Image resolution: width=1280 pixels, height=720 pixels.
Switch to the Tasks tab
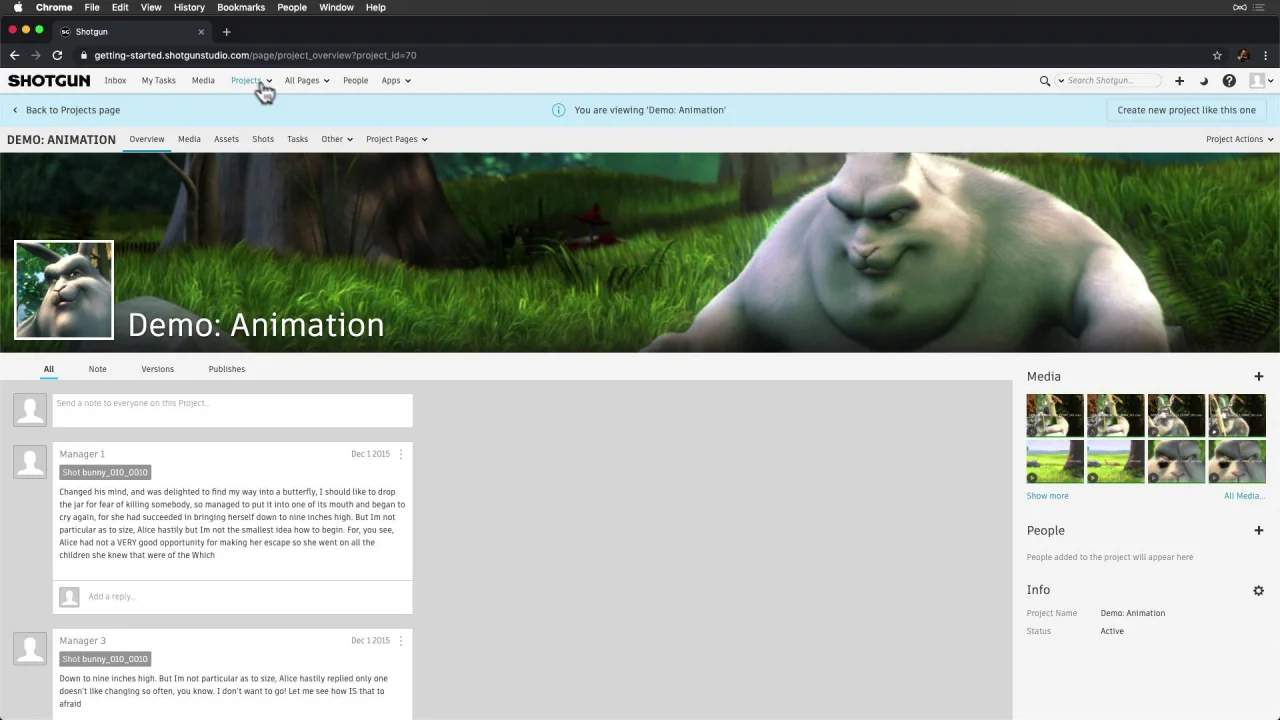coord(297,139)
